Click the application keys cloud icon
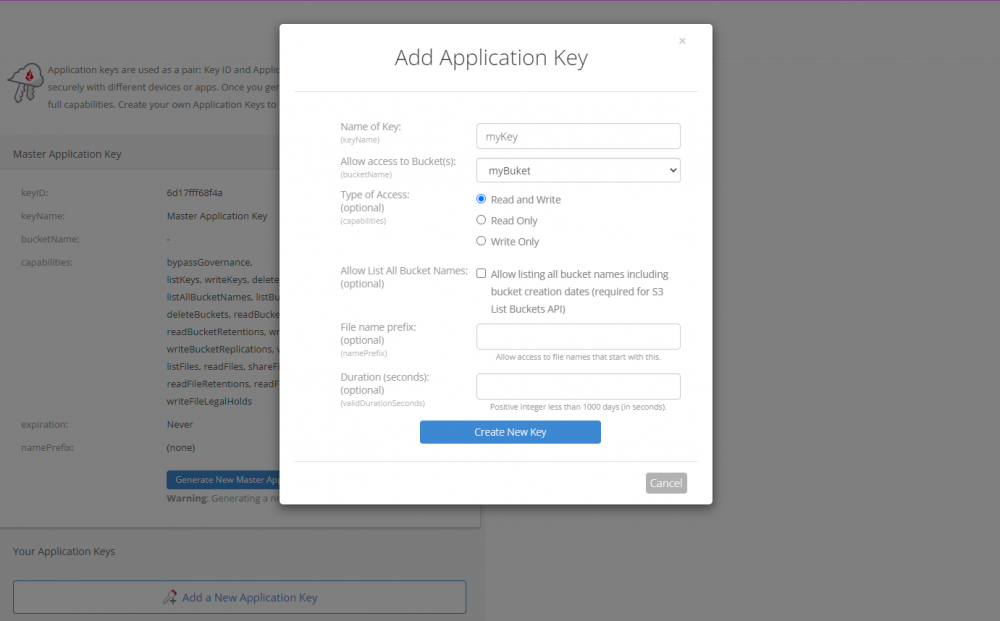Screen dimensions: 1000x621 click(26, 82)
